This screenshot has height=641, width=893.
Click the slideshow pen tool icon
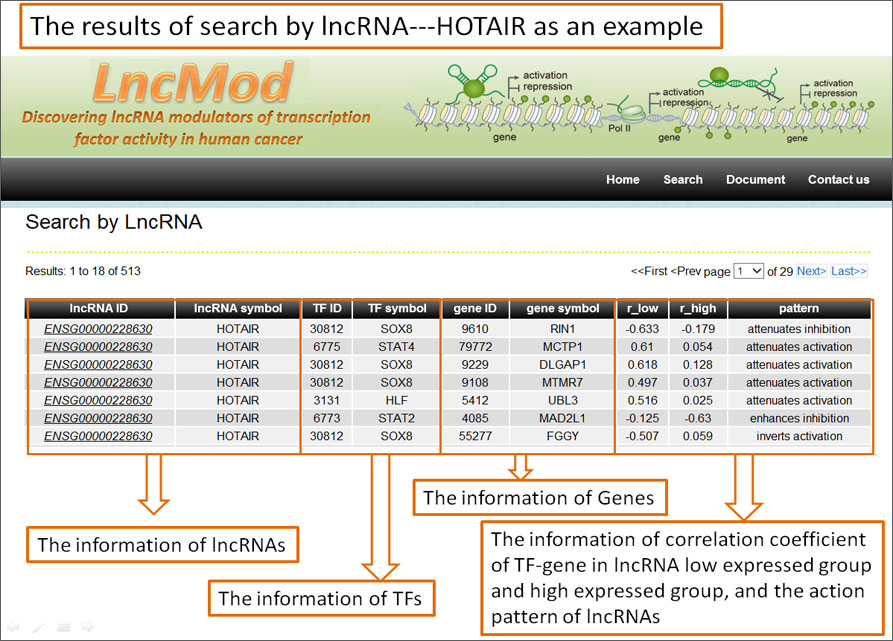(x=38, y=627)
